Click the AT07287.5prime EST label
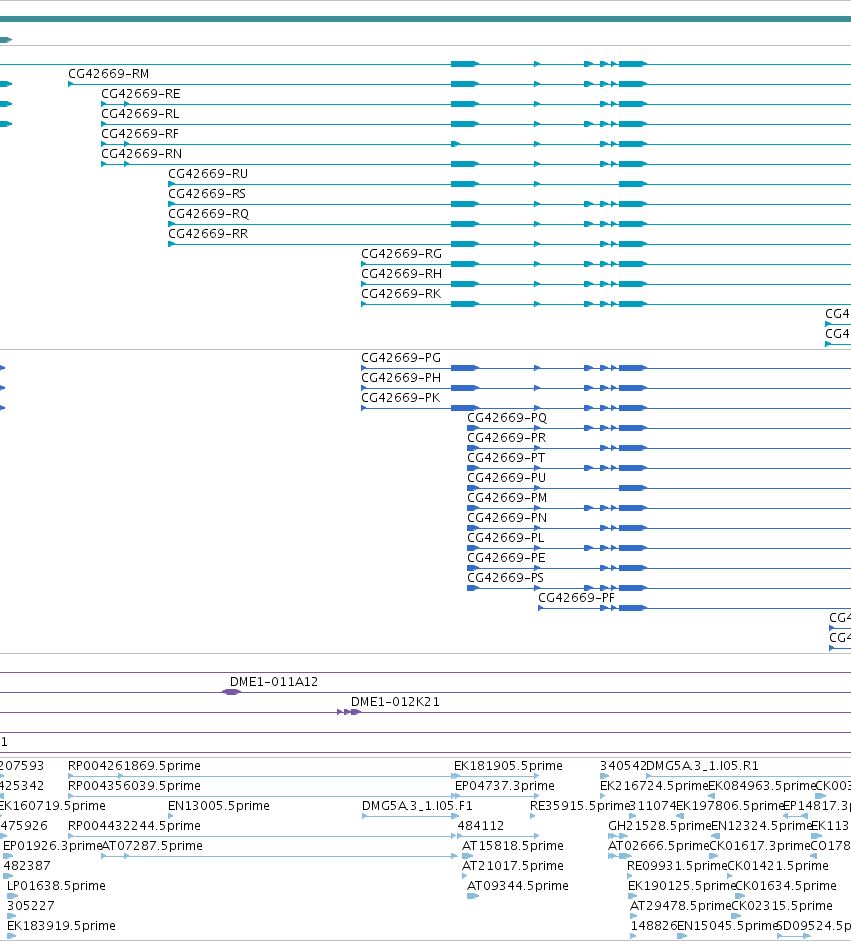The height and width of the screenshot is (941, 851). tap(152, 846)
